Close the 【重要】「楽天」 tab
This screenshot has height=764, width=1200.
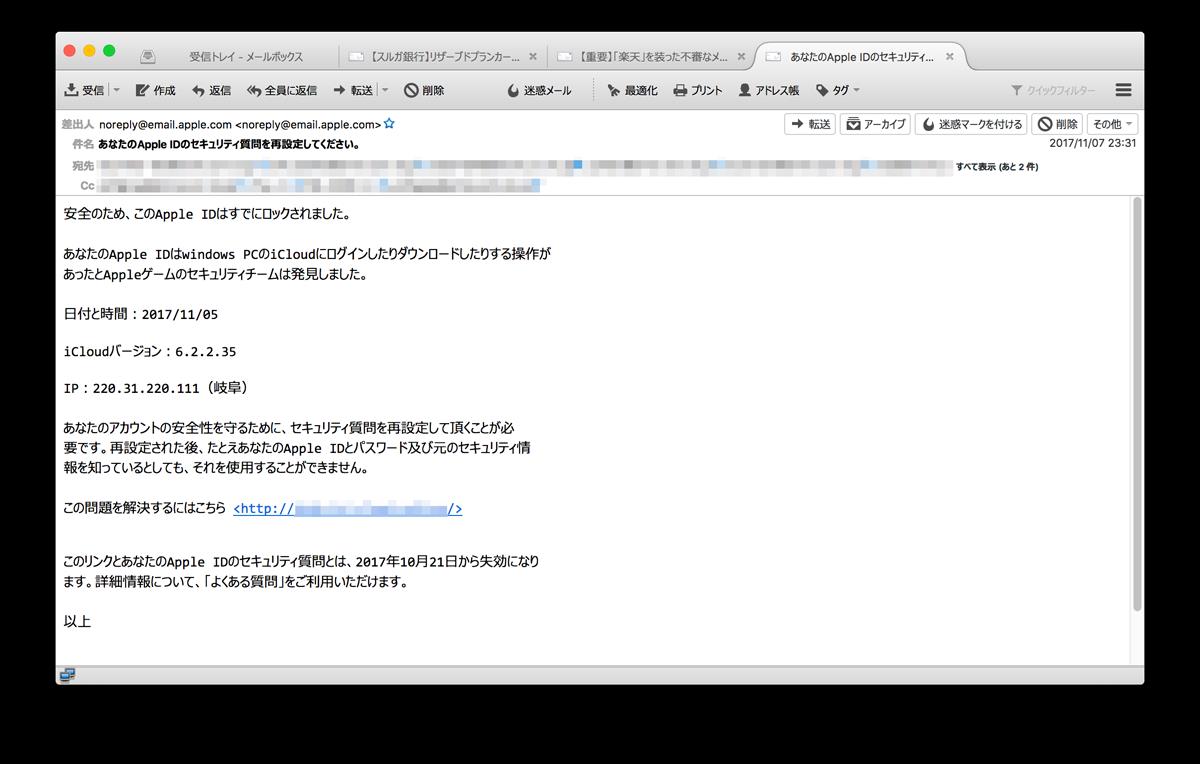[740, 57]
